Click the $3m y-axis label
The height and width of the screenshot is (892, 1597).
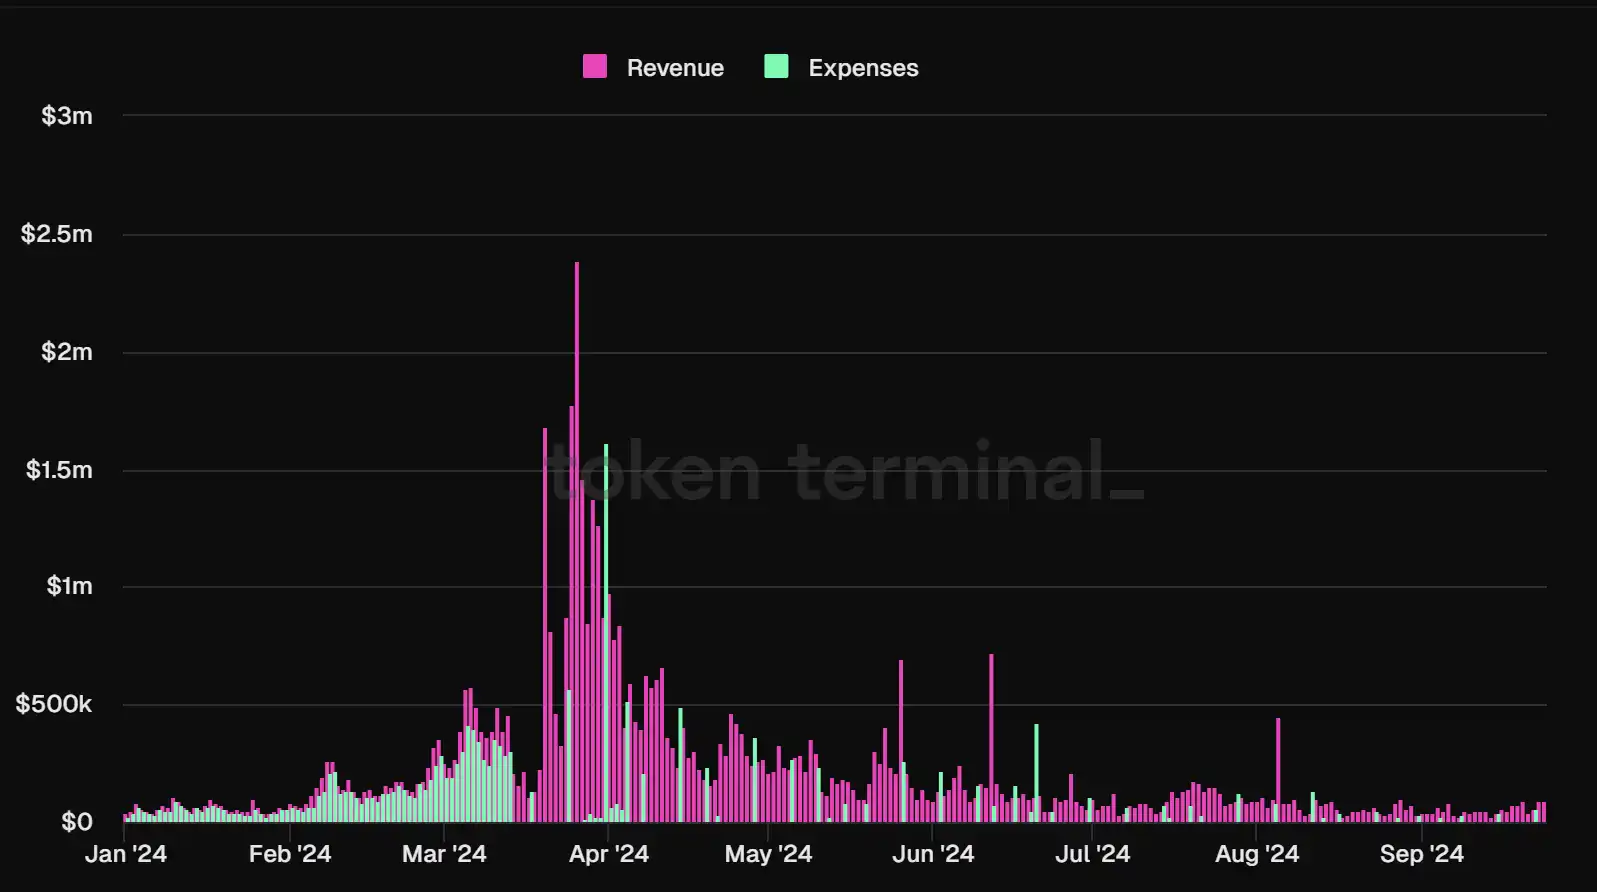(67, 116)
